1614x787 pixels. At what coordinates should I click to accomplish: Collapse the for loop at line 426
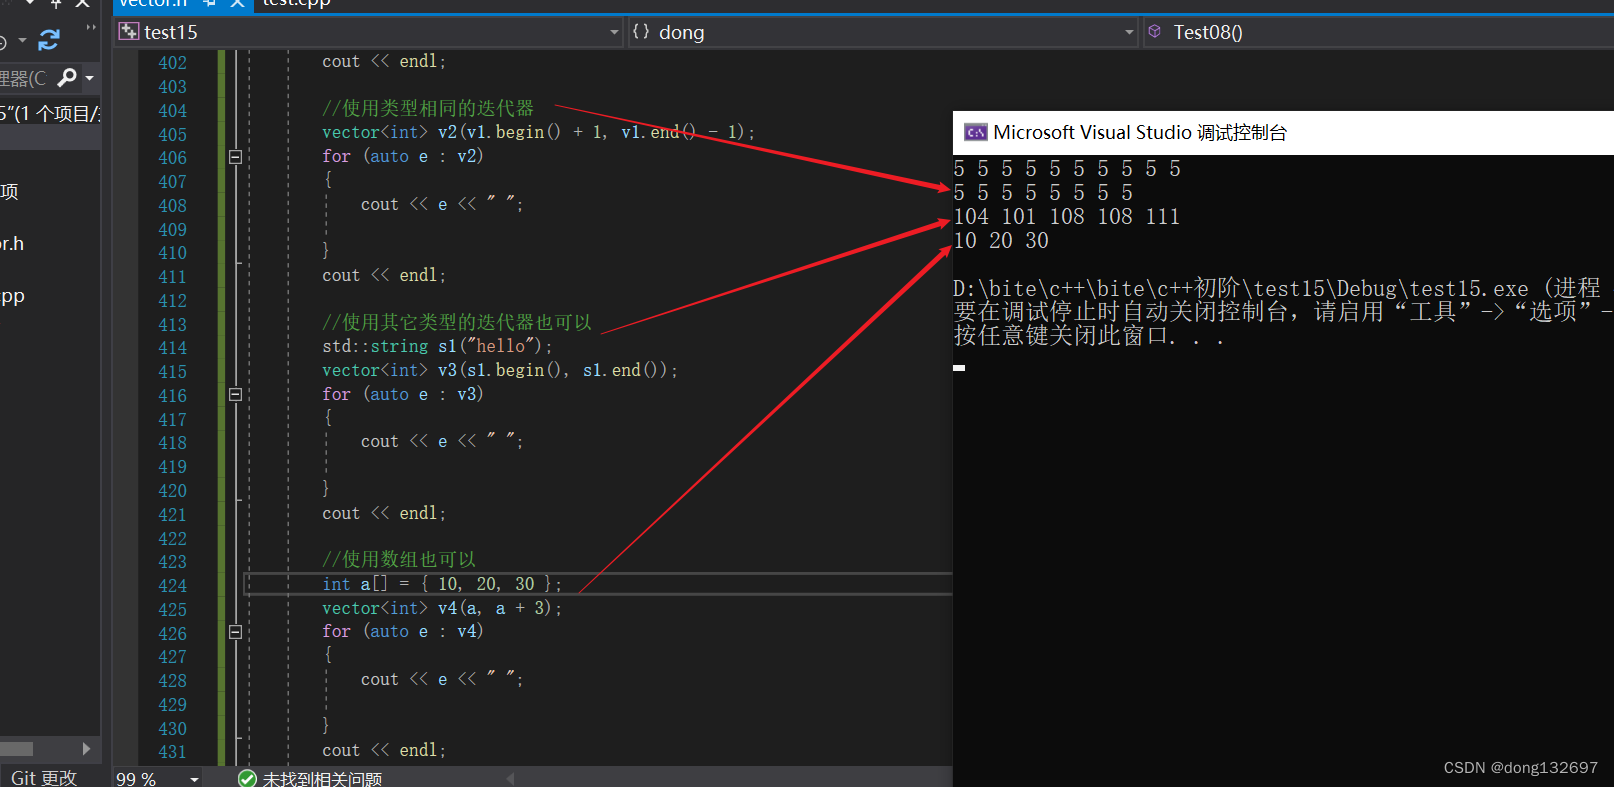point(235,632)
